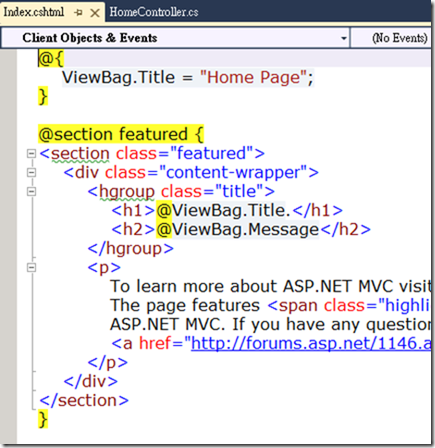
Task: Collapse the section class="featured" block
Action: (x=31, y=153)
